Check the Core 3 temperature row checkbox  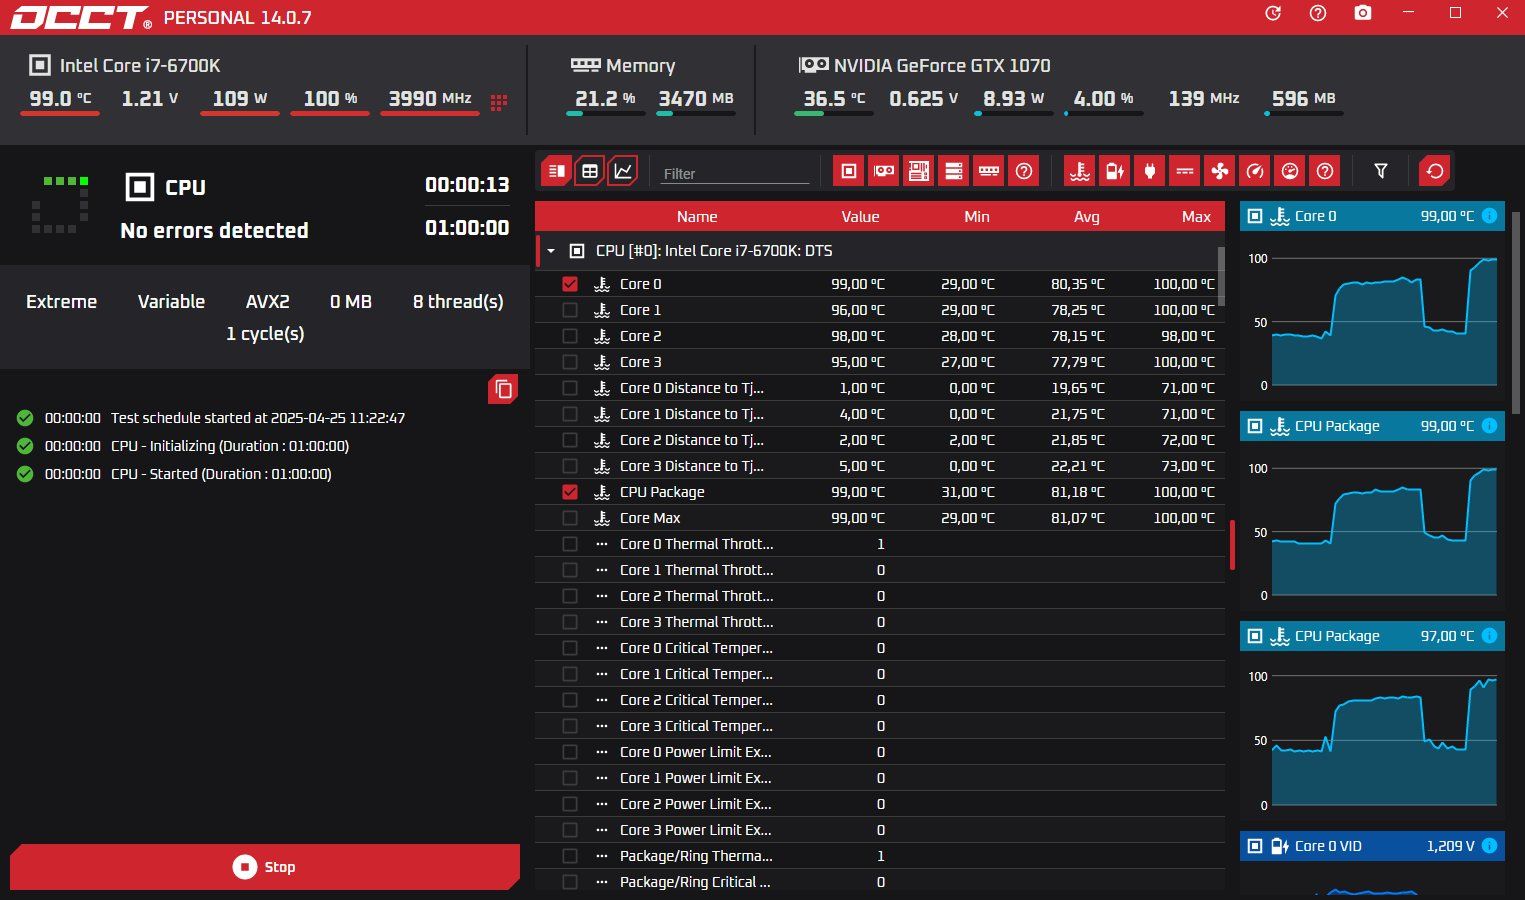[570, 362]
